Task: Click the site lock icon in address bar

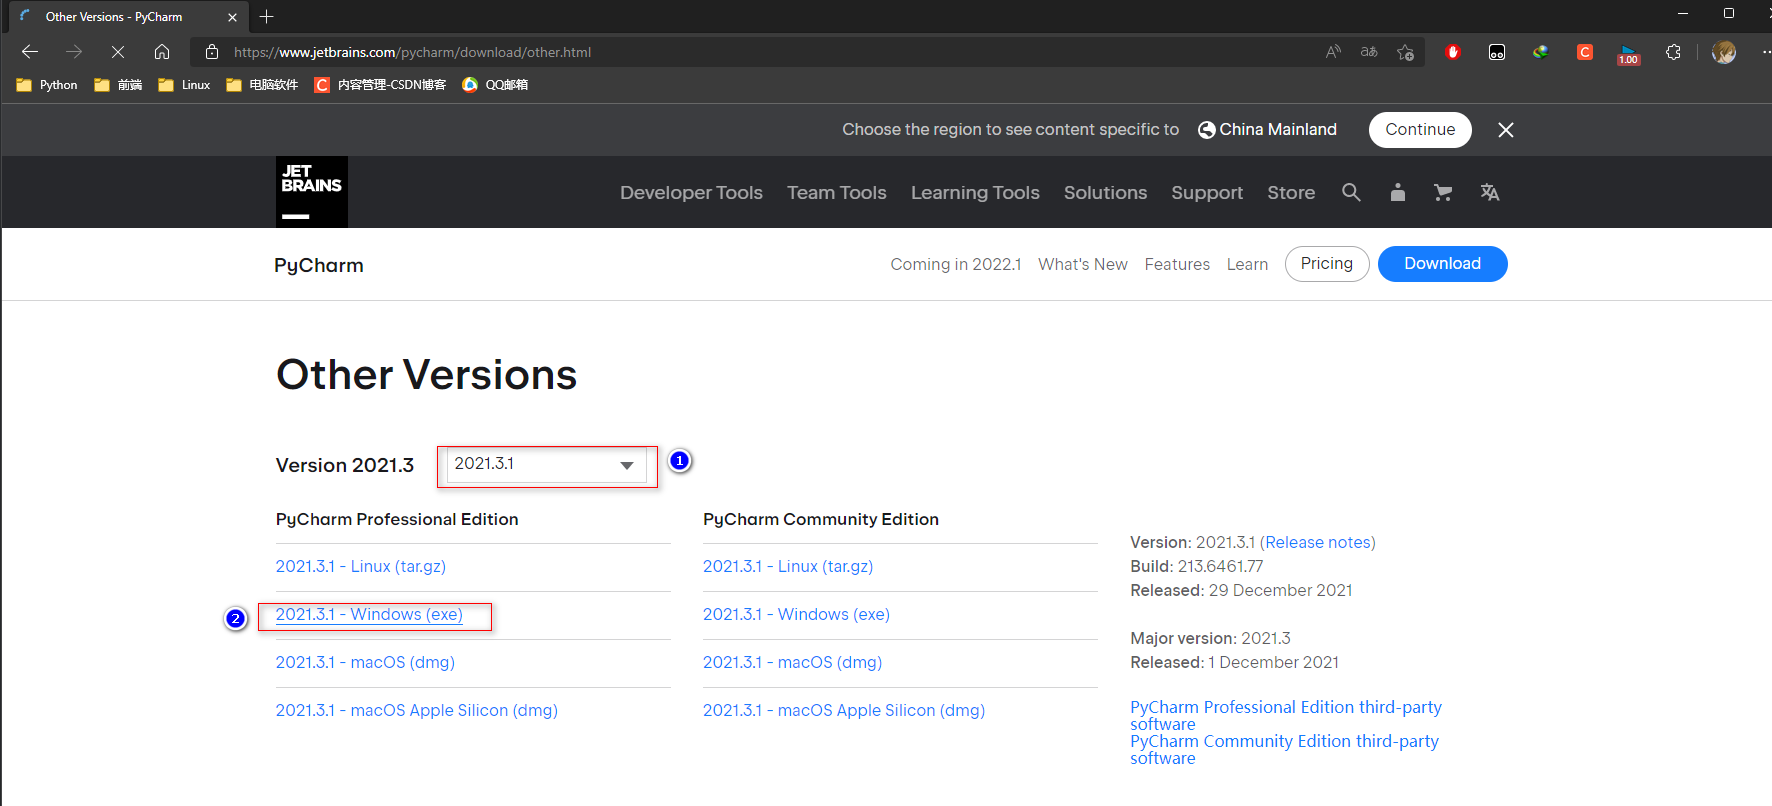Action: 212,52
